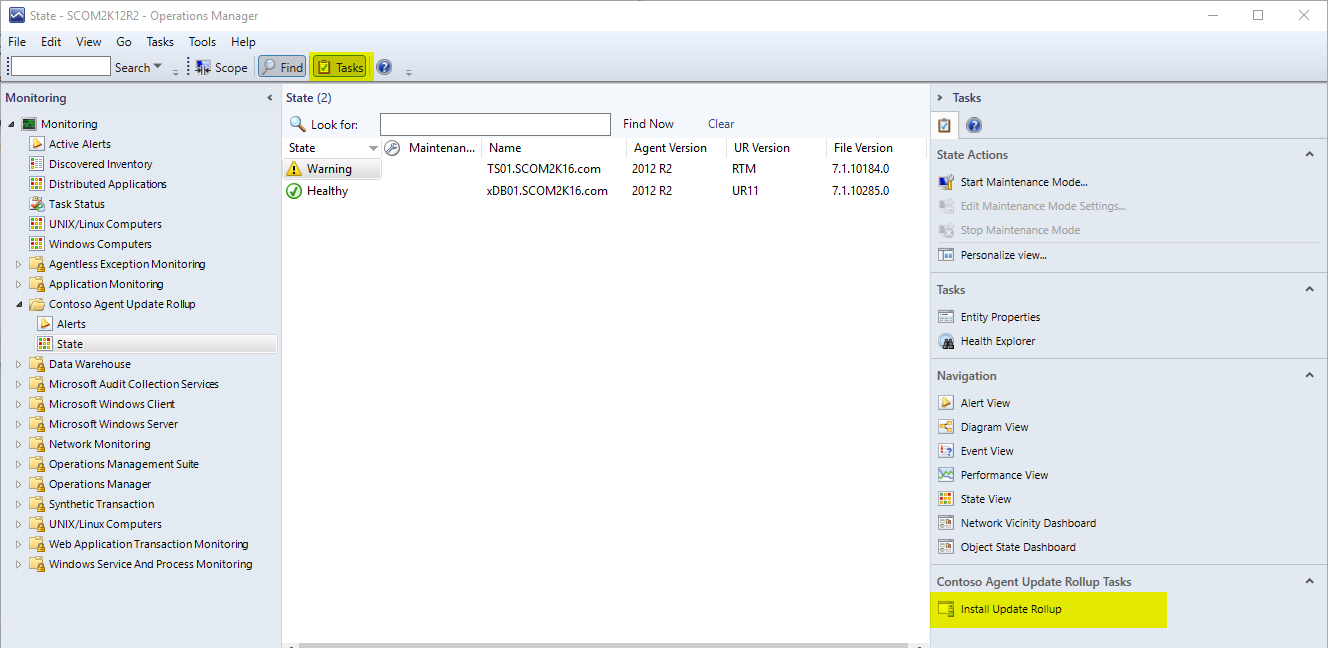Viewport: 1328px width, 648px height.
Task: Launch Health Explorer task
Action: [997, 341]
